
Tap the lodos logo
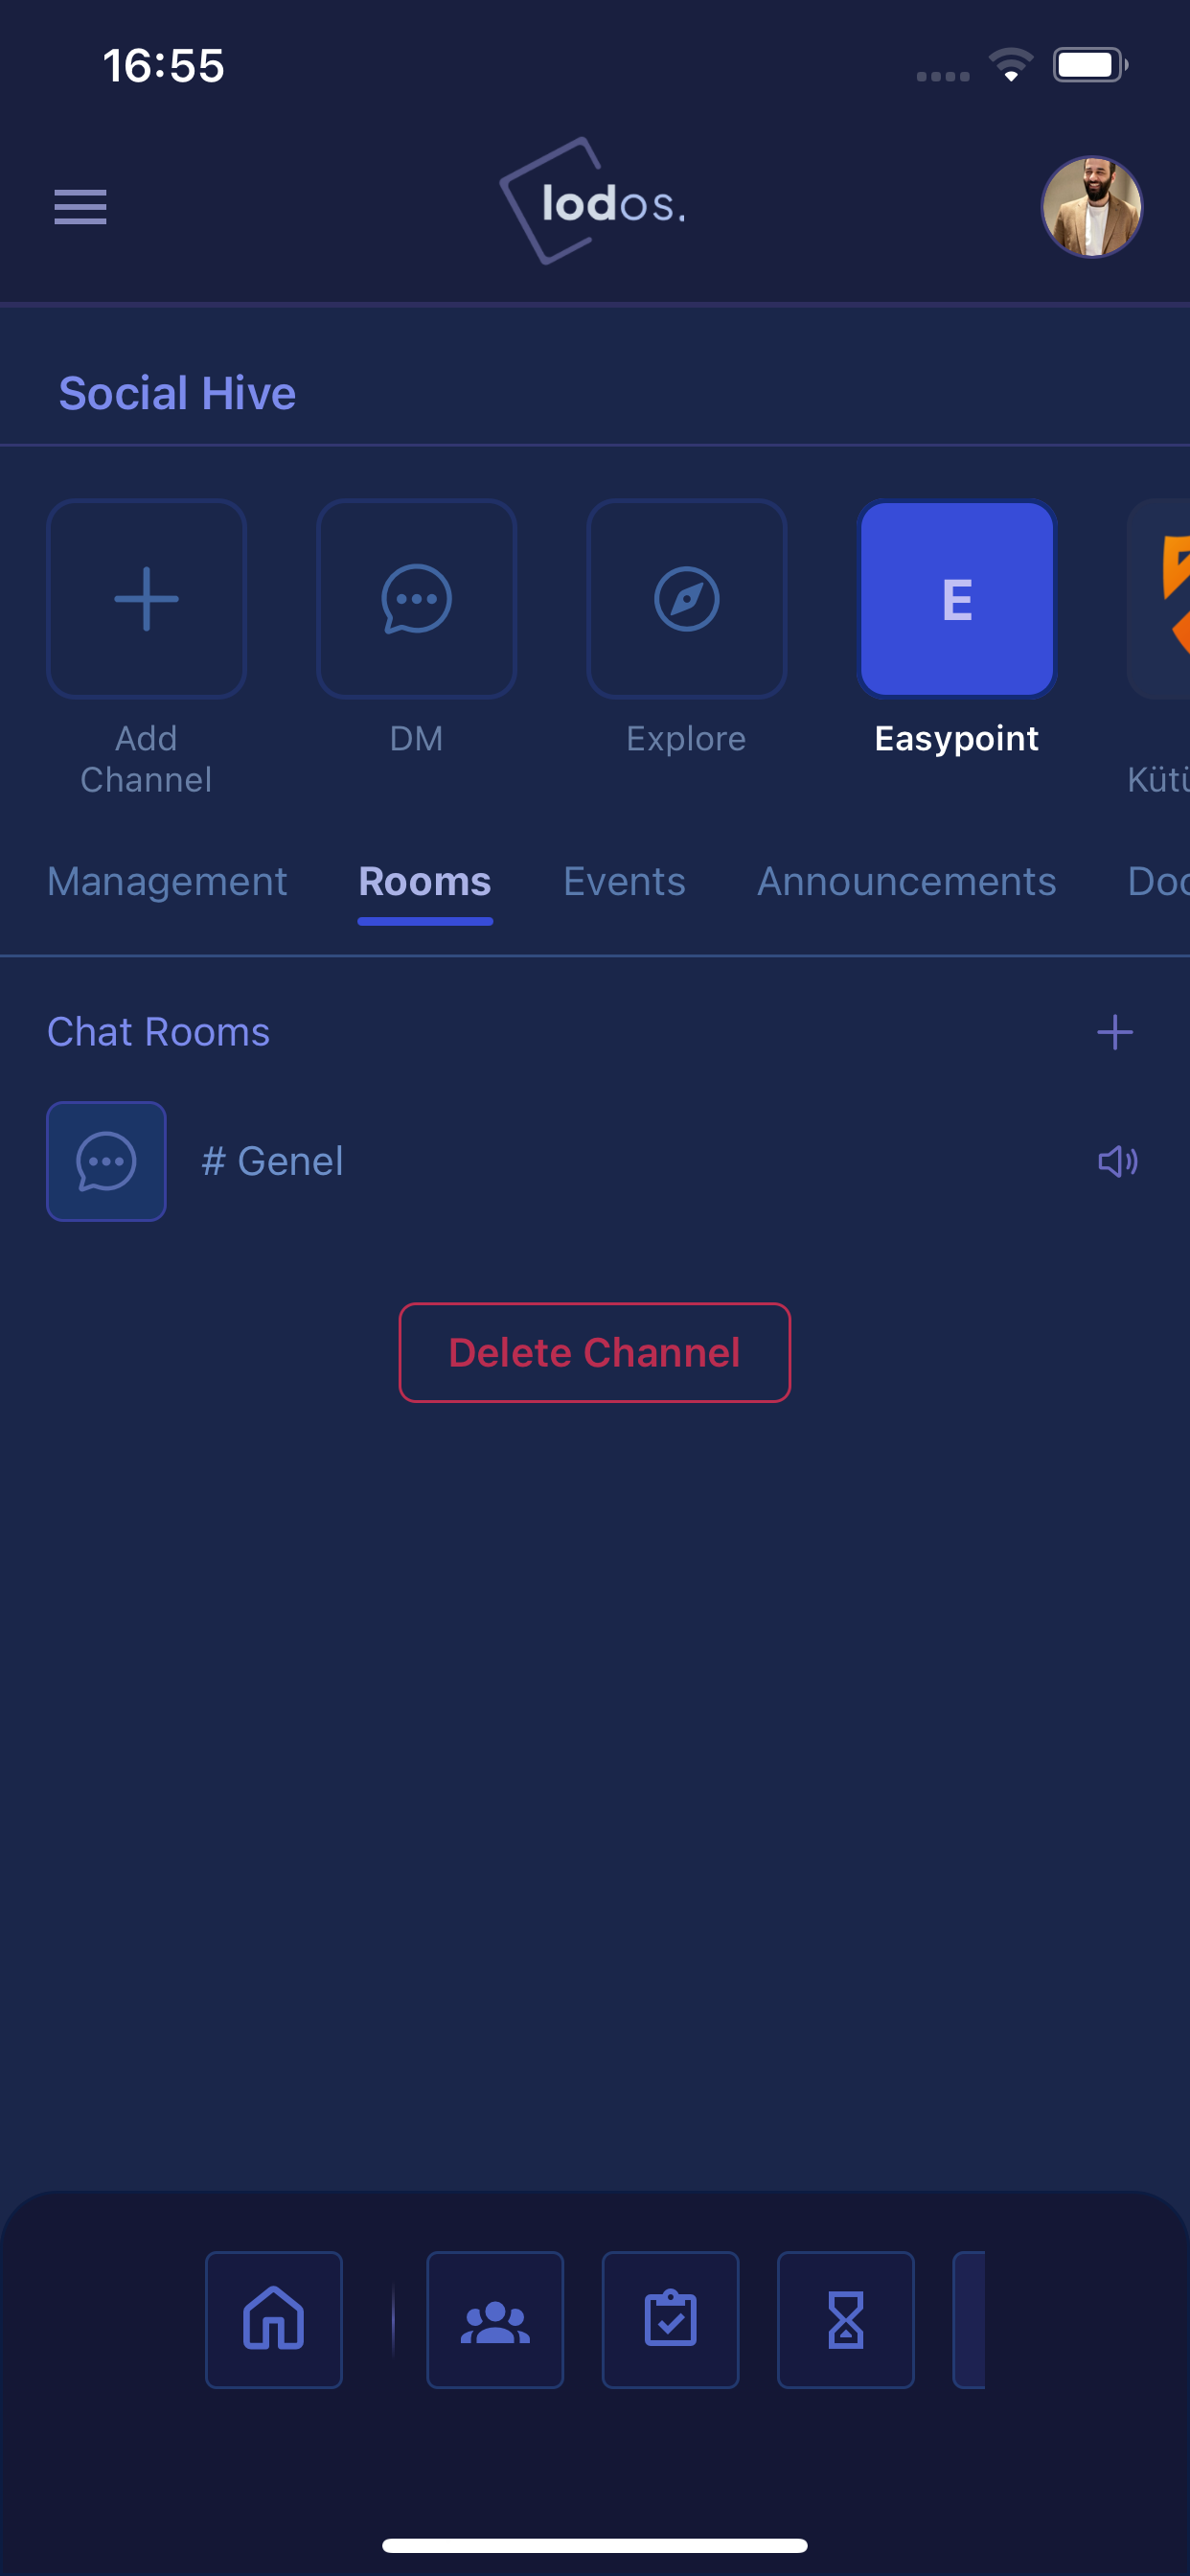tap(593, 201)
